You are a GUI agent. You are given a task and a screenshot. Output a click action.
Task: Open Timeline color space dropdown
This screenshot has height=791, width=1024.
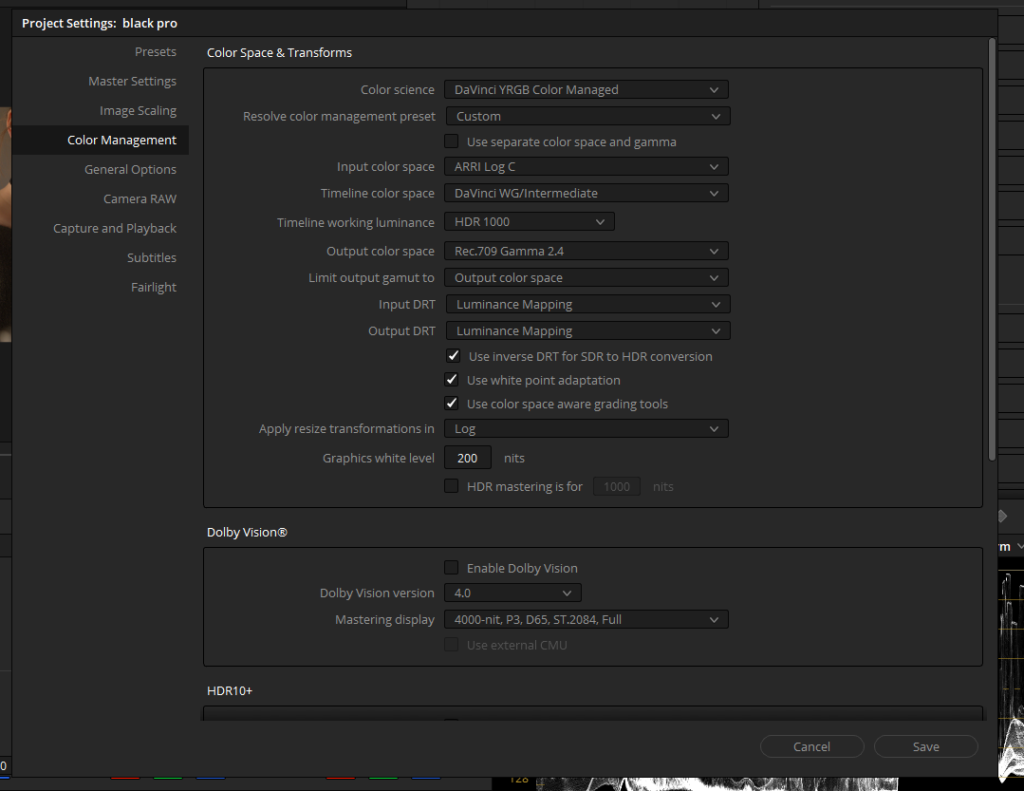point(586,193)
